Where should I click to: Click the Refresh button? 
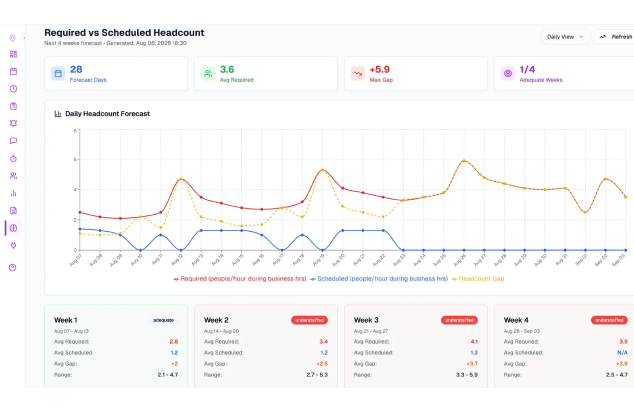[615, 37]
